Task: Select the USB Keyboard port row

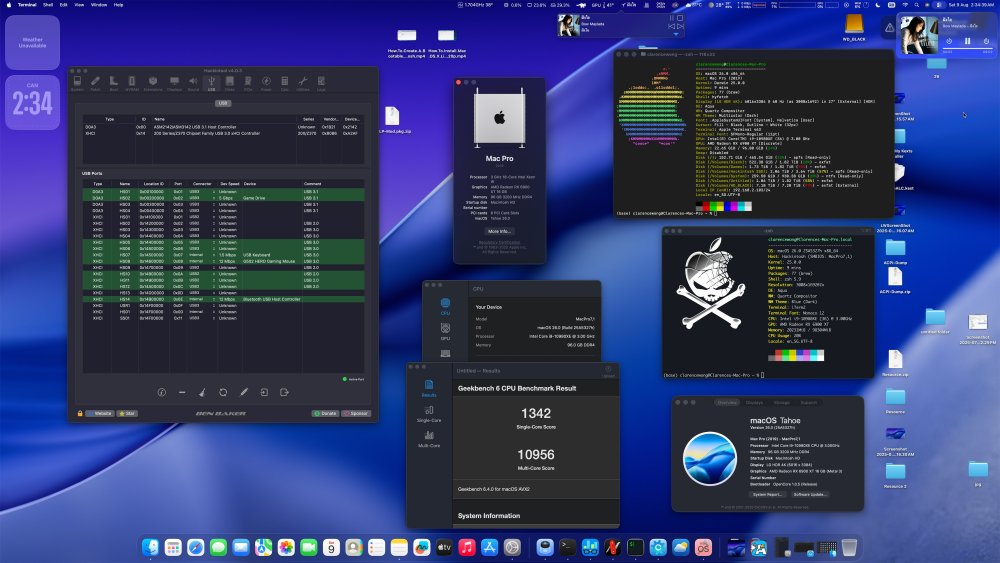Action: pyautogui.click(x=223, y=255)
